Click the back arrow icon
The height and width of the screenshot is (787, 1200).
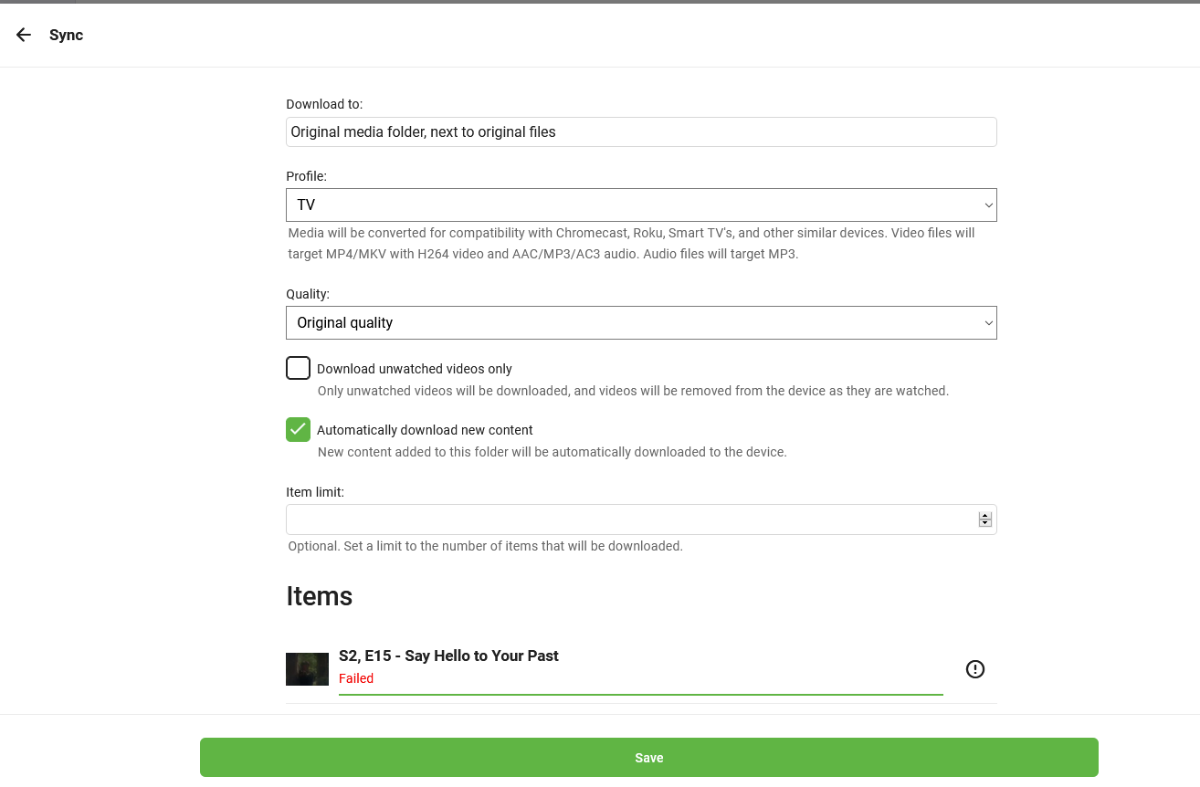pos(24,35)
